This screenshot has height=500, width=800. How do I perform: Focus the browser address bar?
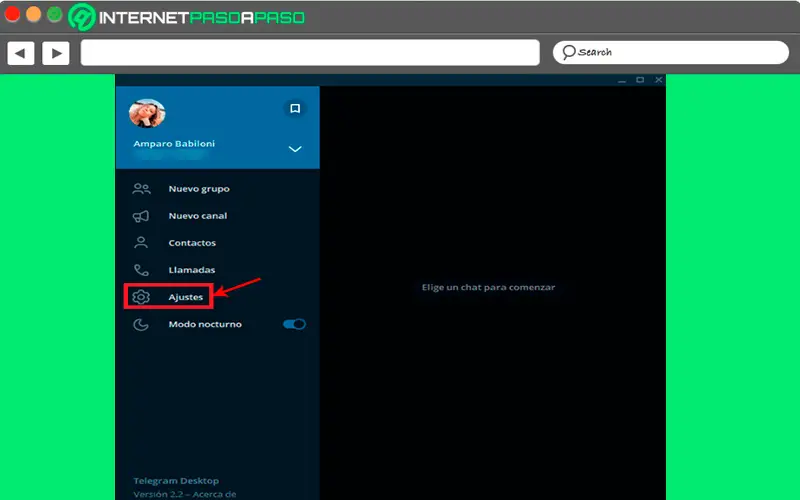tap(310, 53)
